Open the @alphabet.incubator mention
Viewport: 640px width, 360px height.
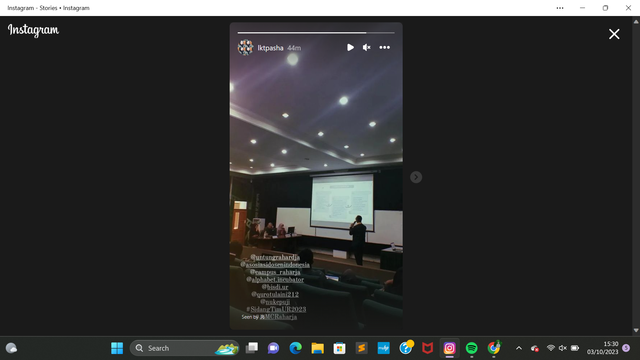pyautogui.click(x=275, y=280)
